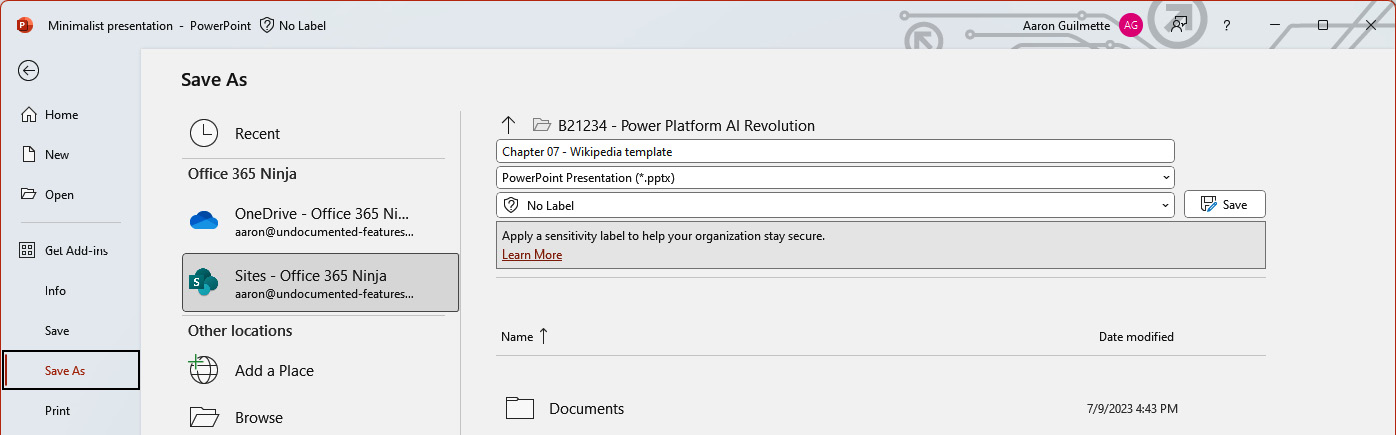The image size is (1396, 435).
Task: Minimize the PowerPoint window
Action: [x=1276, y=25]
